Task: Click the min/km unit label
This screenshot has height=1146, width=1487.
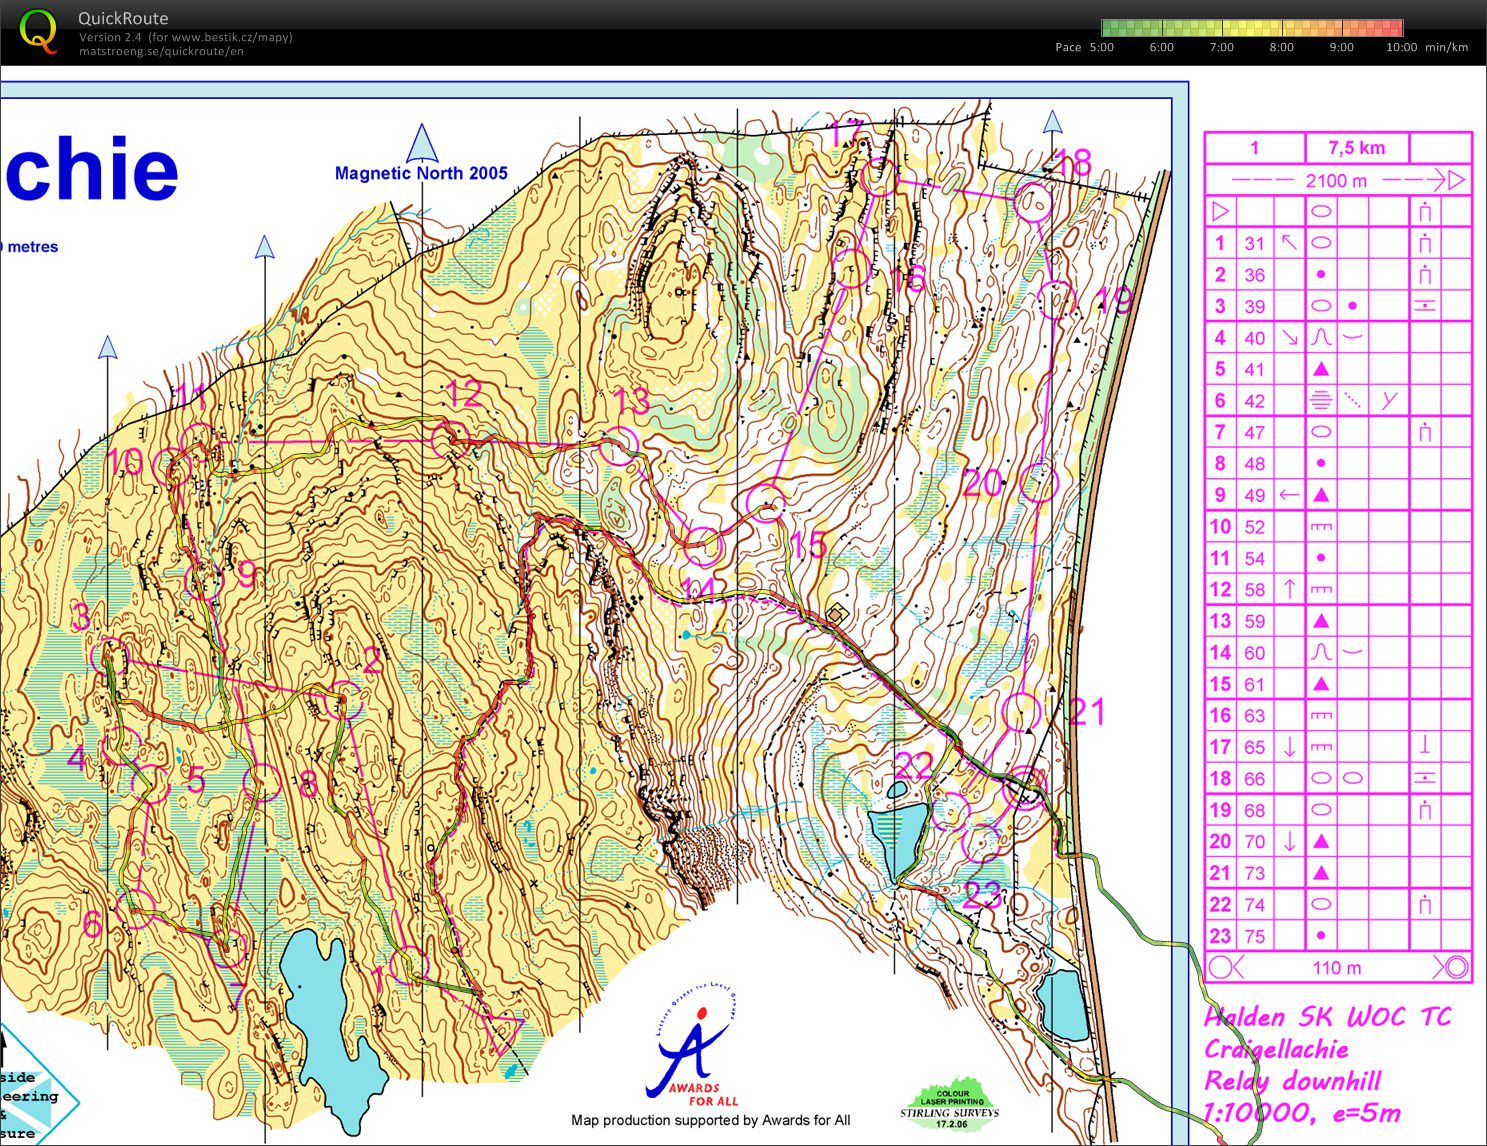Action: (x=1446, y=47)
